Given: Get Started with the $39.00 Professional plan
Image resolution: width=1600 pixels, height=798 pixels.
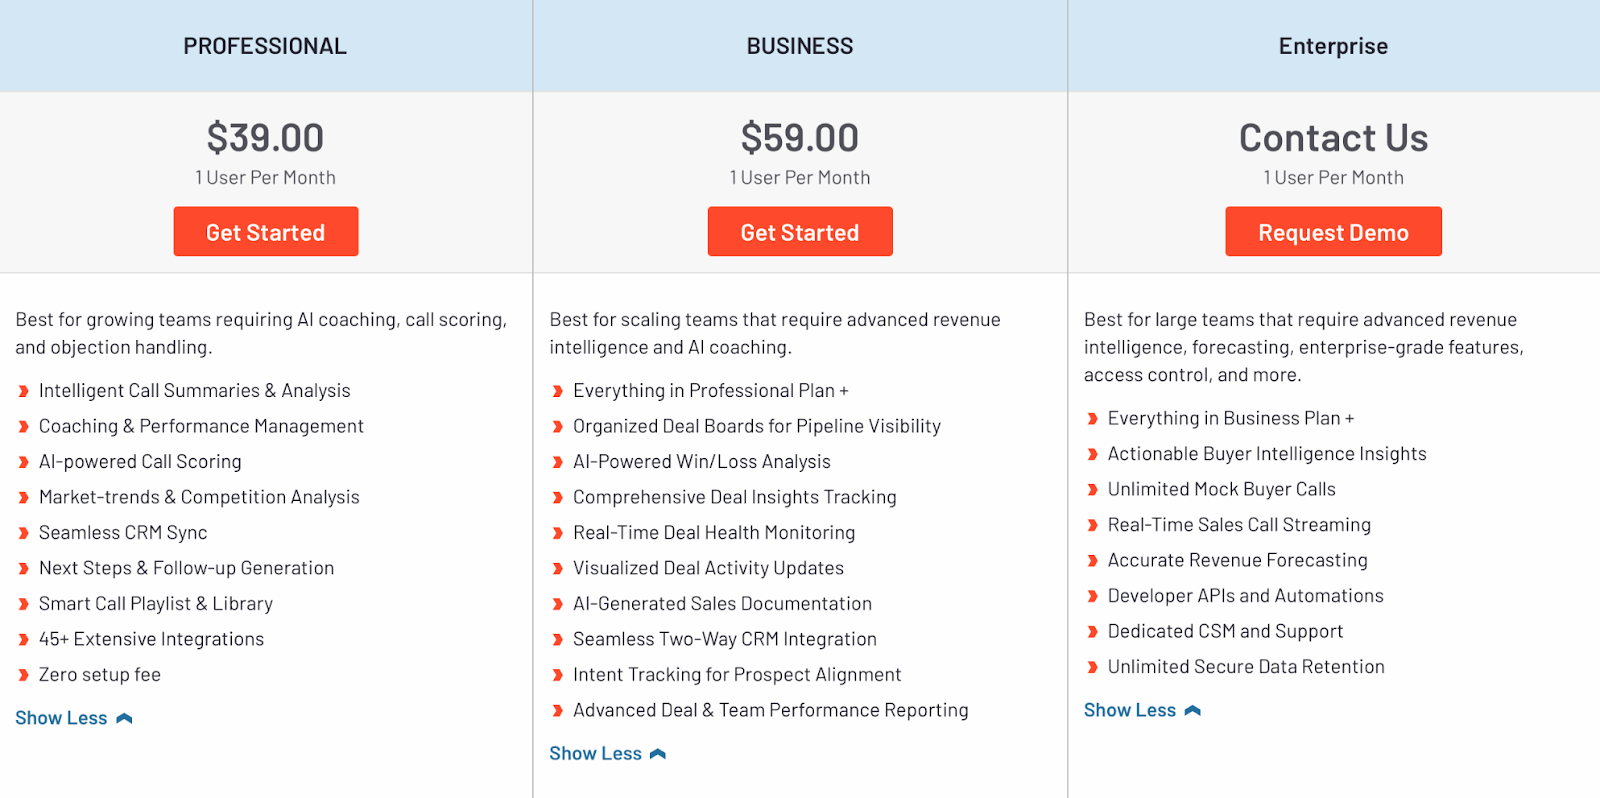Looking at the screenshot, I should [266, 232].
